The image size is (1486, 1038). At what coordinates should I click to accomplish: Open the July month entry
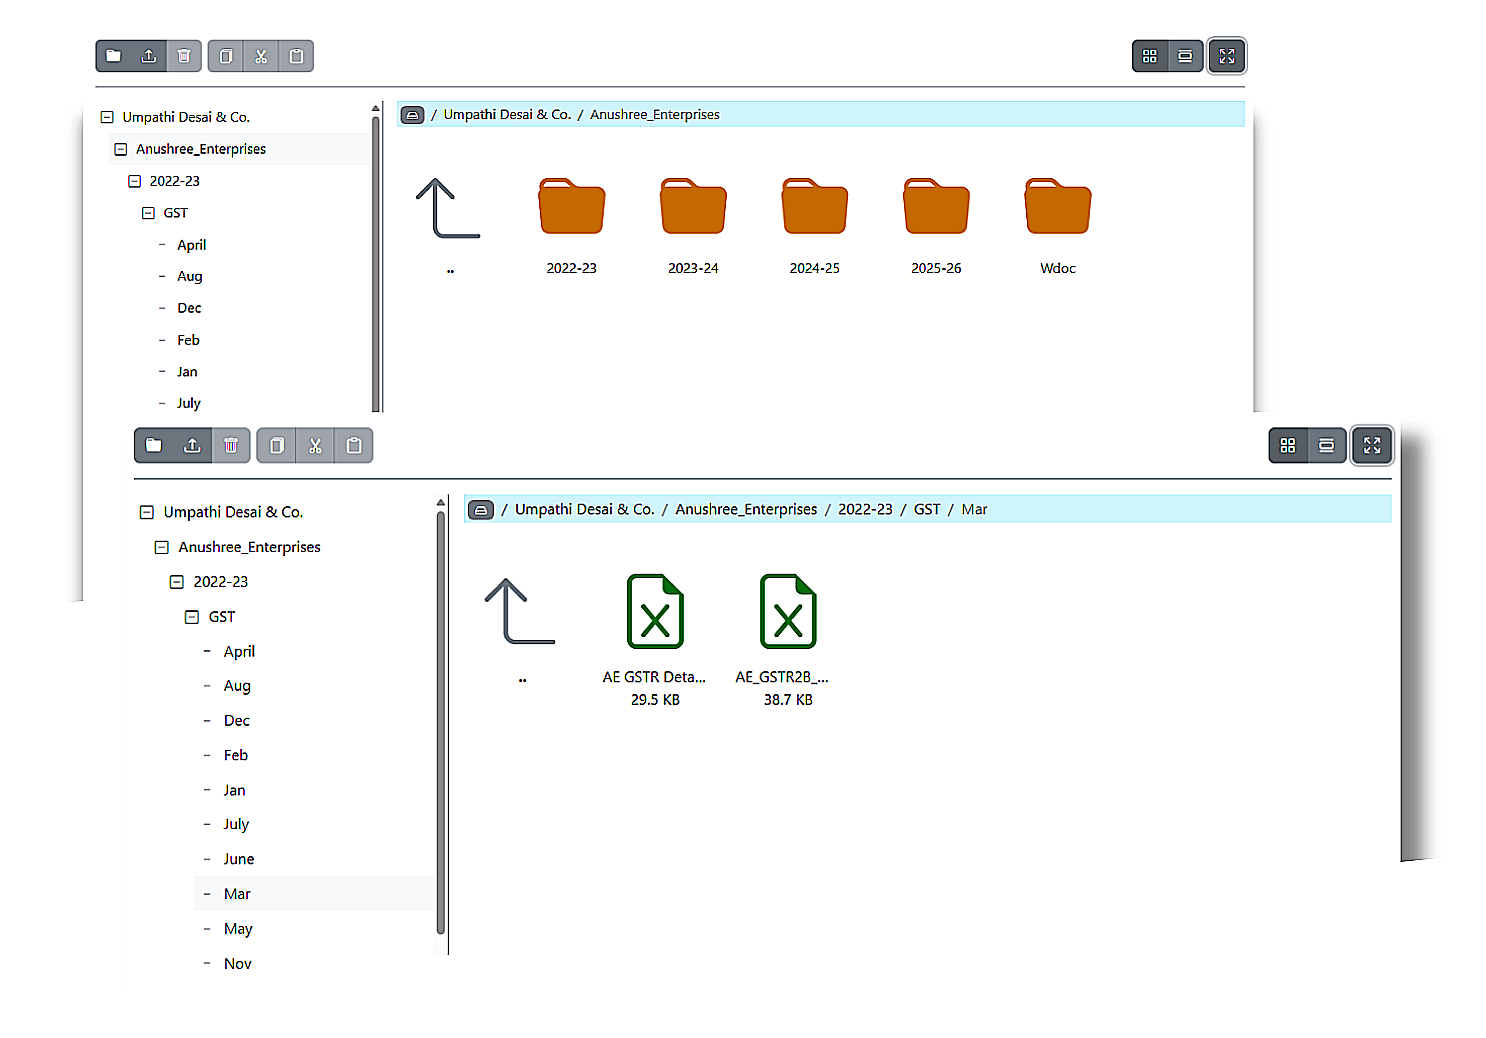pyautogui.click(x=236, y=823)
